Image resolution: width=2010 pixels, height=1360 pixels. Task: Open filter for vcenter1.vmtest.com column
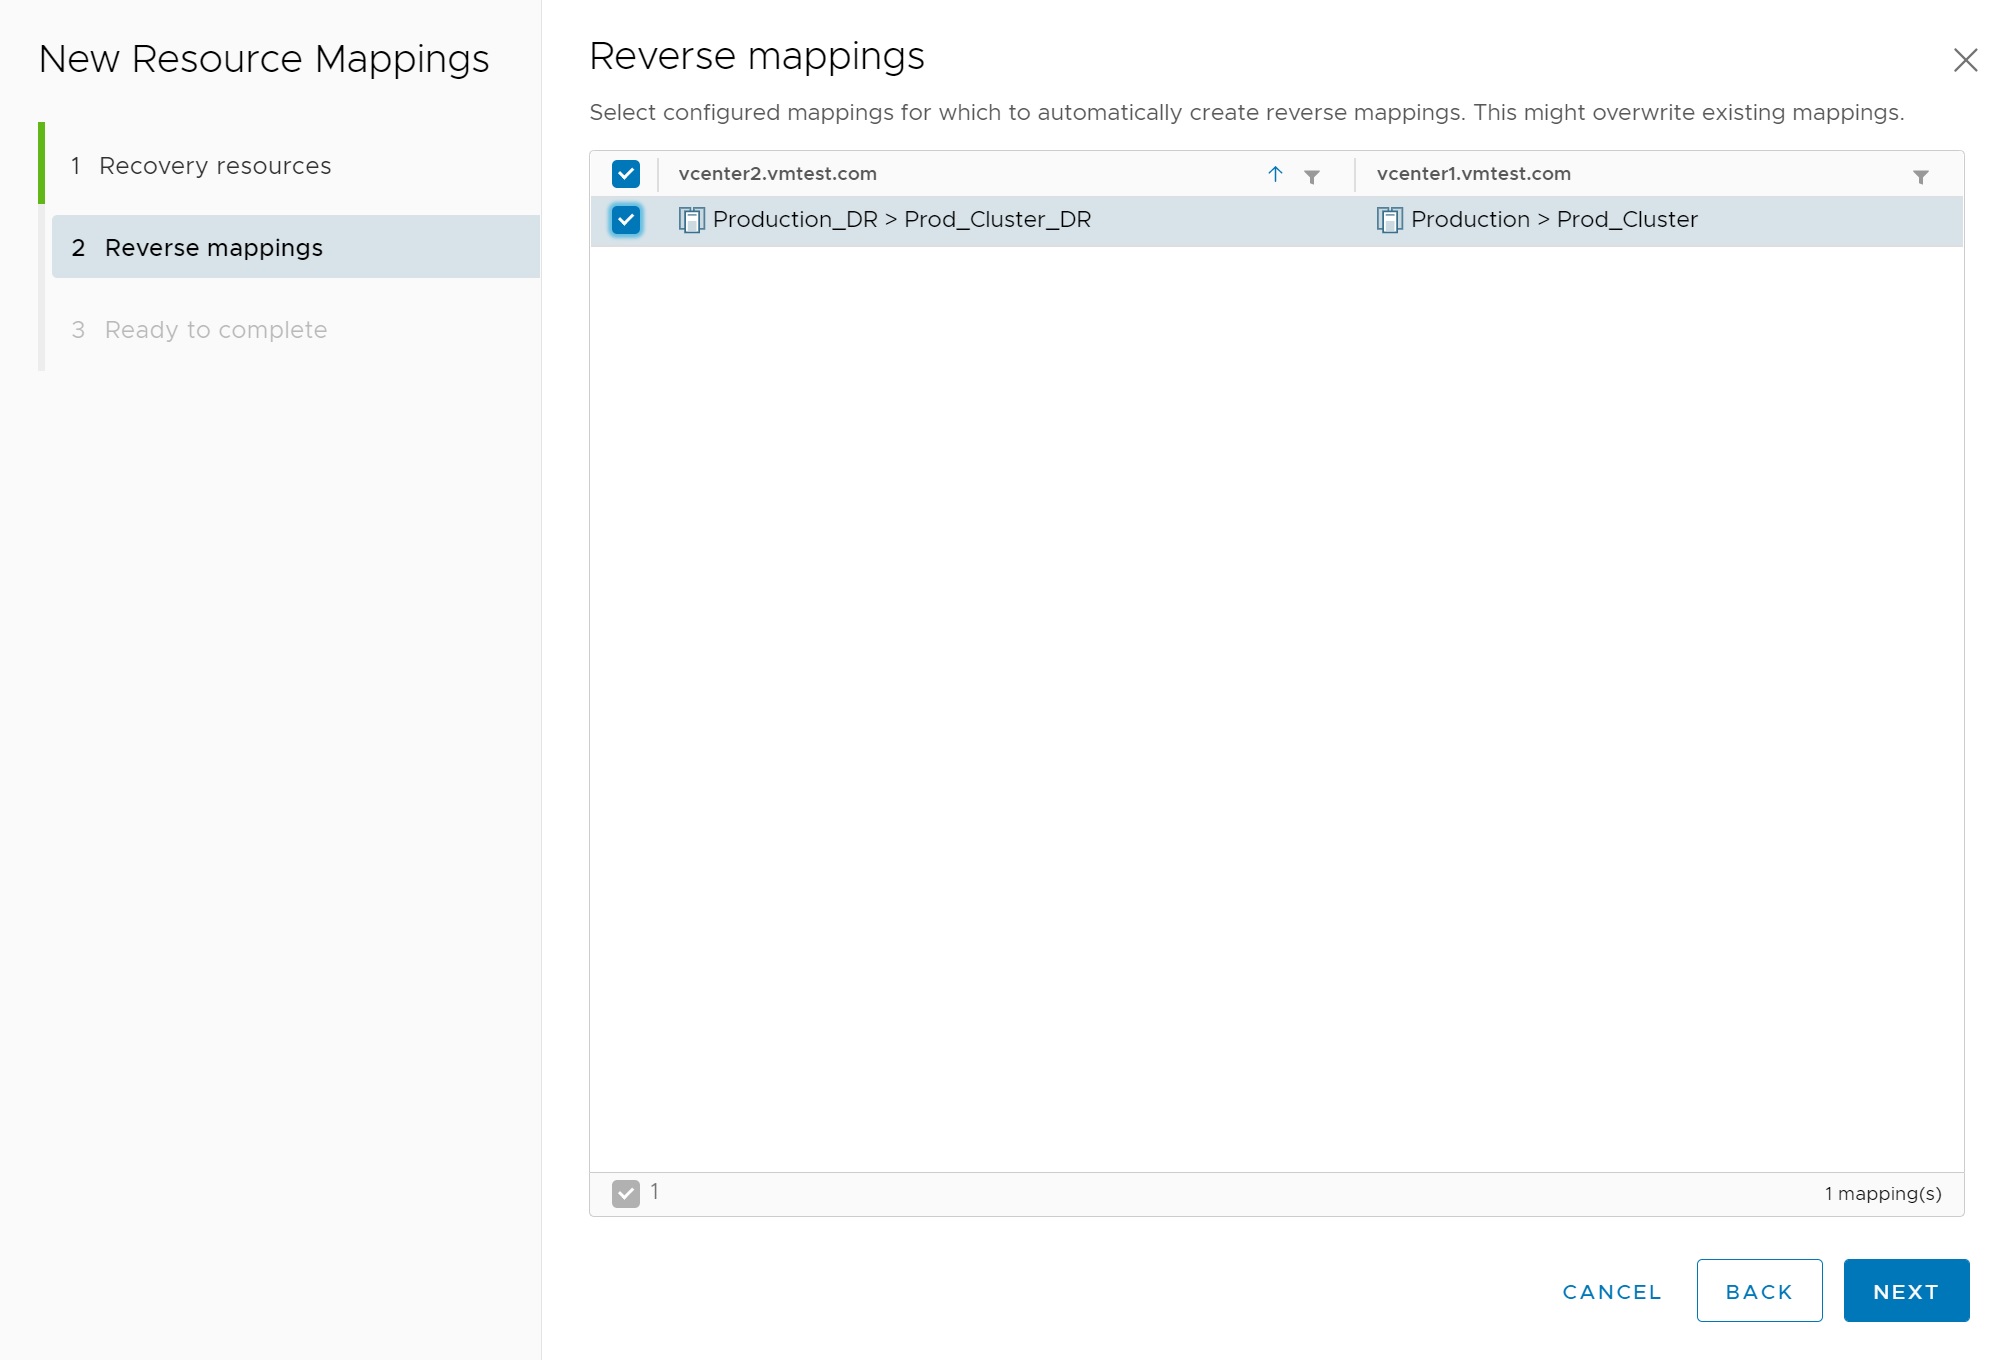[x=1920, y=177]
